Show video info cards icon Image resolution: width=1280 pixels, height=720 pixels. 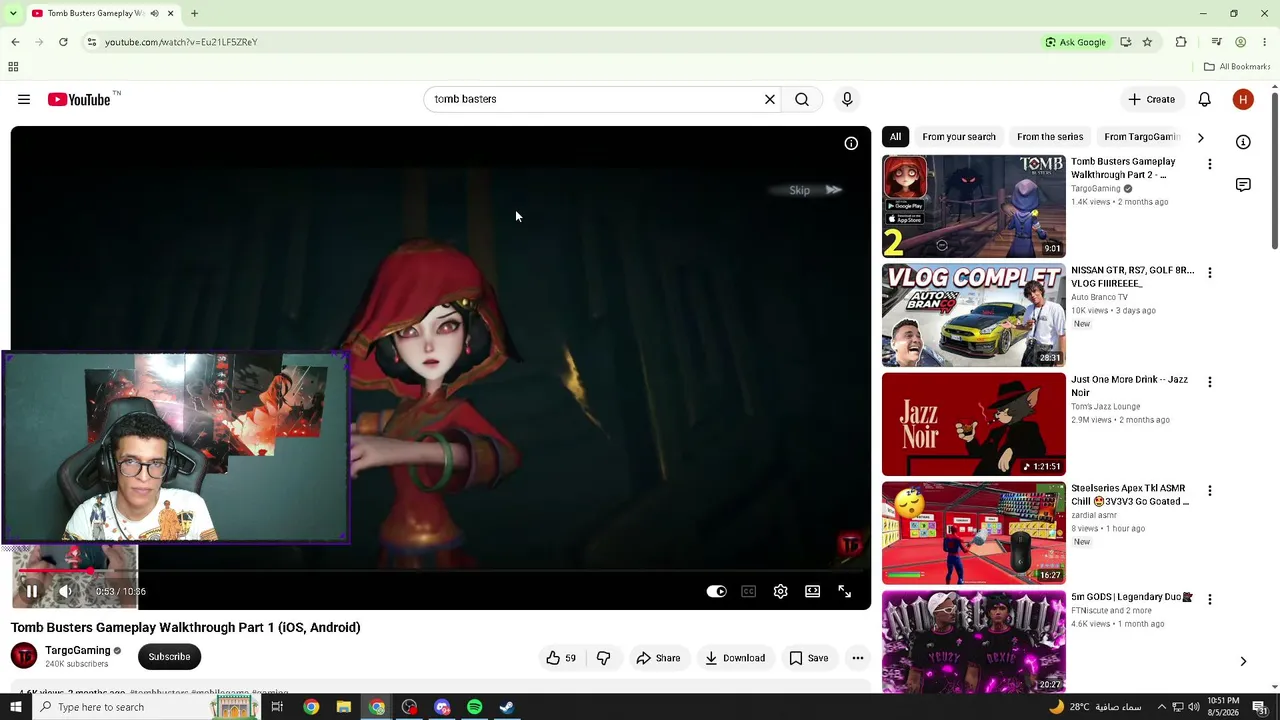click(x=851, y=143)
